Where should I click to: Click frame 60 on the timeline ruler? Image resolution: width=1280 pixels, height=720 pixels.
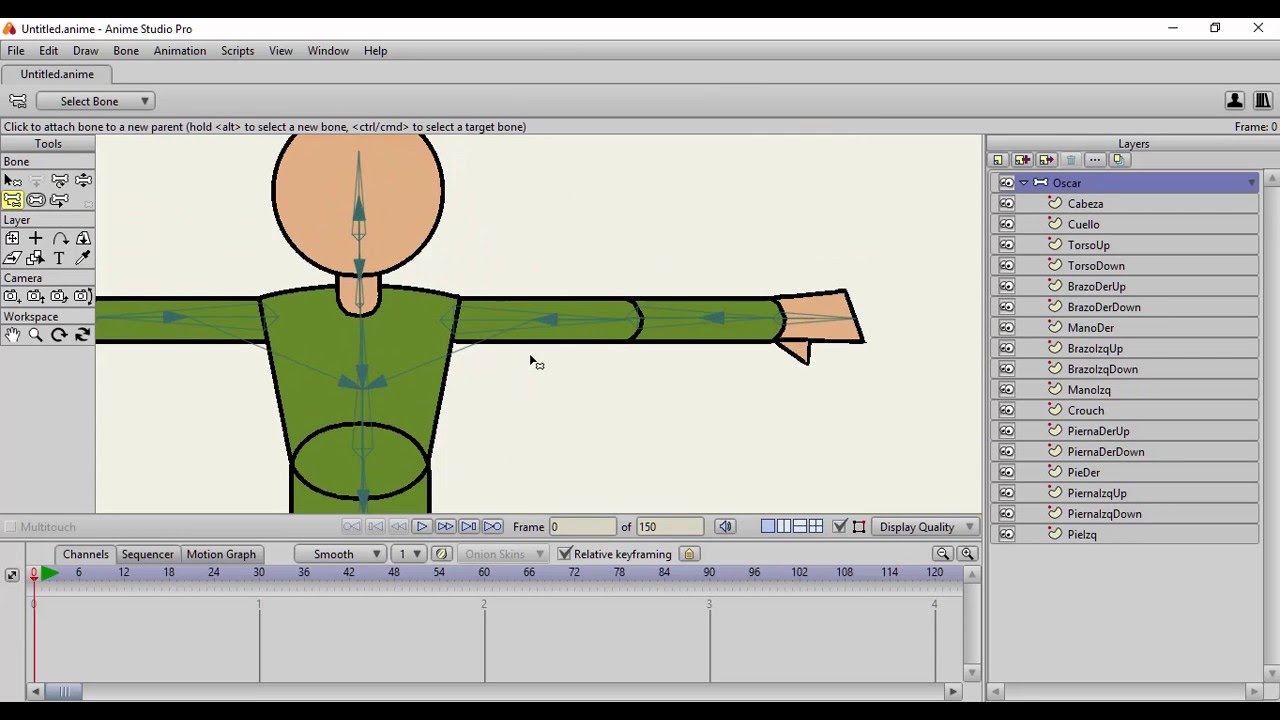click(484, 572)
